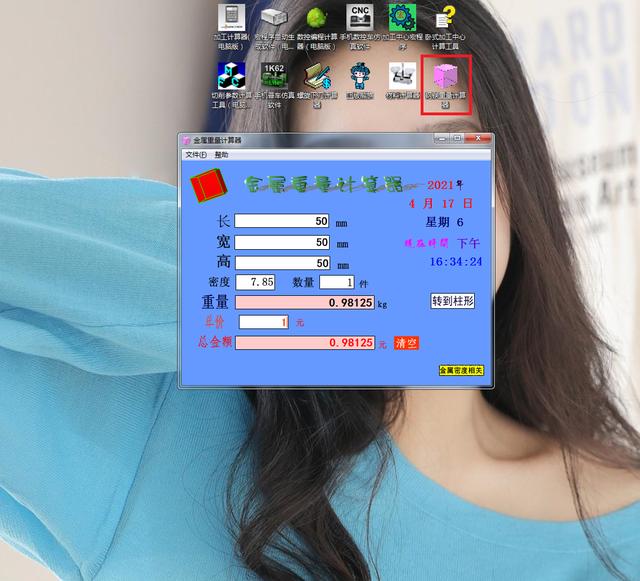This screenshot has width=640, height=581.
Task: Open the 1K62 lathe simulation icon
Action: tap(274, 76)
